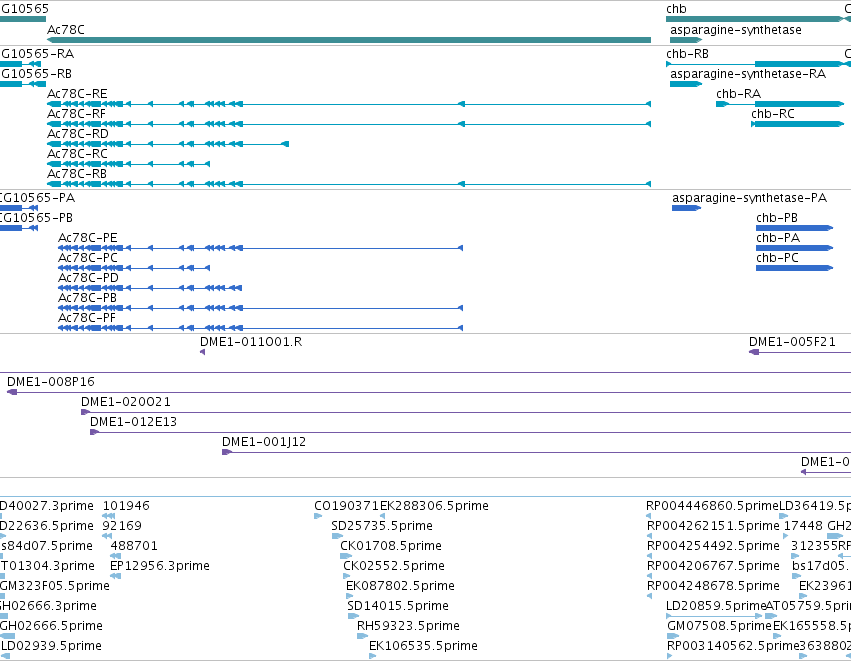This screenshot has height=661, width=851.
Task: Click EST feature 488701
Action: pos(116,556)
